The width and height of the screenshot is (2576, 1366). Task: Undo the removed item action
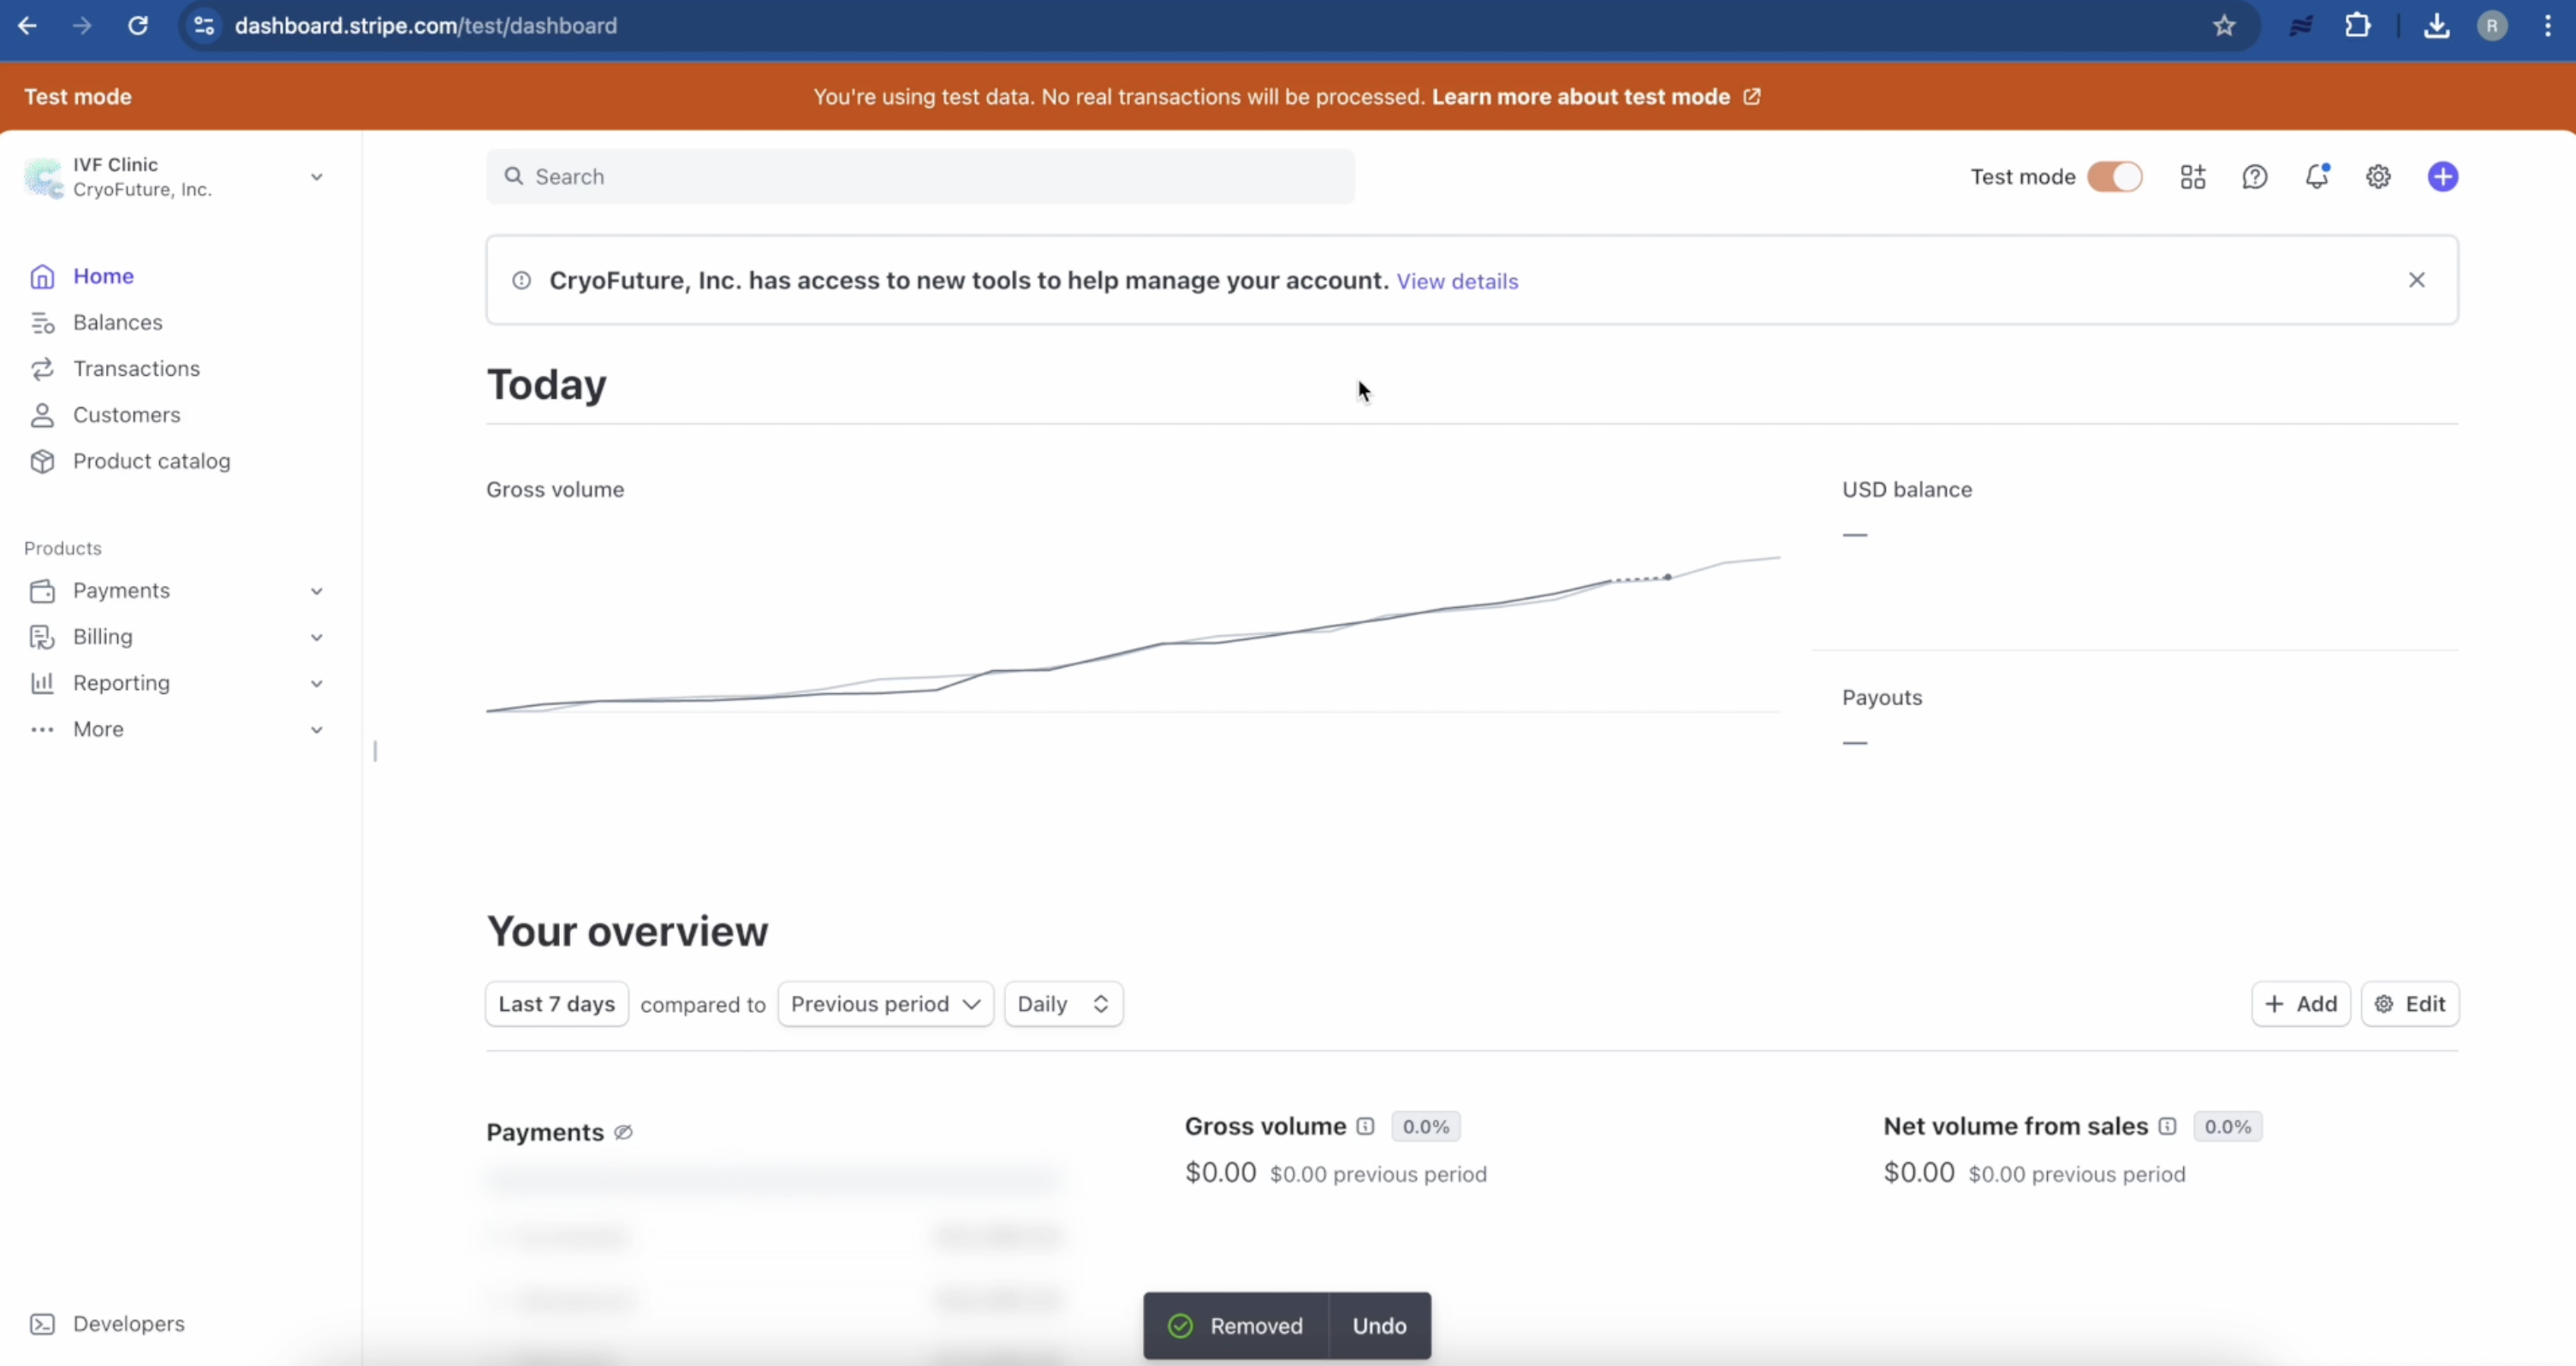click(x=1379, y=1325)
